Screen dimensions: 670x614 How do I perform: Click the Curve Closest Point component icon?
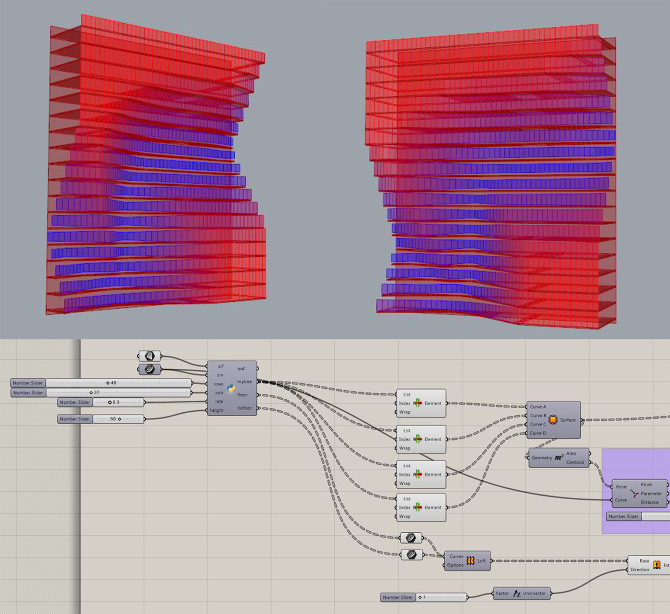point(634,491)
